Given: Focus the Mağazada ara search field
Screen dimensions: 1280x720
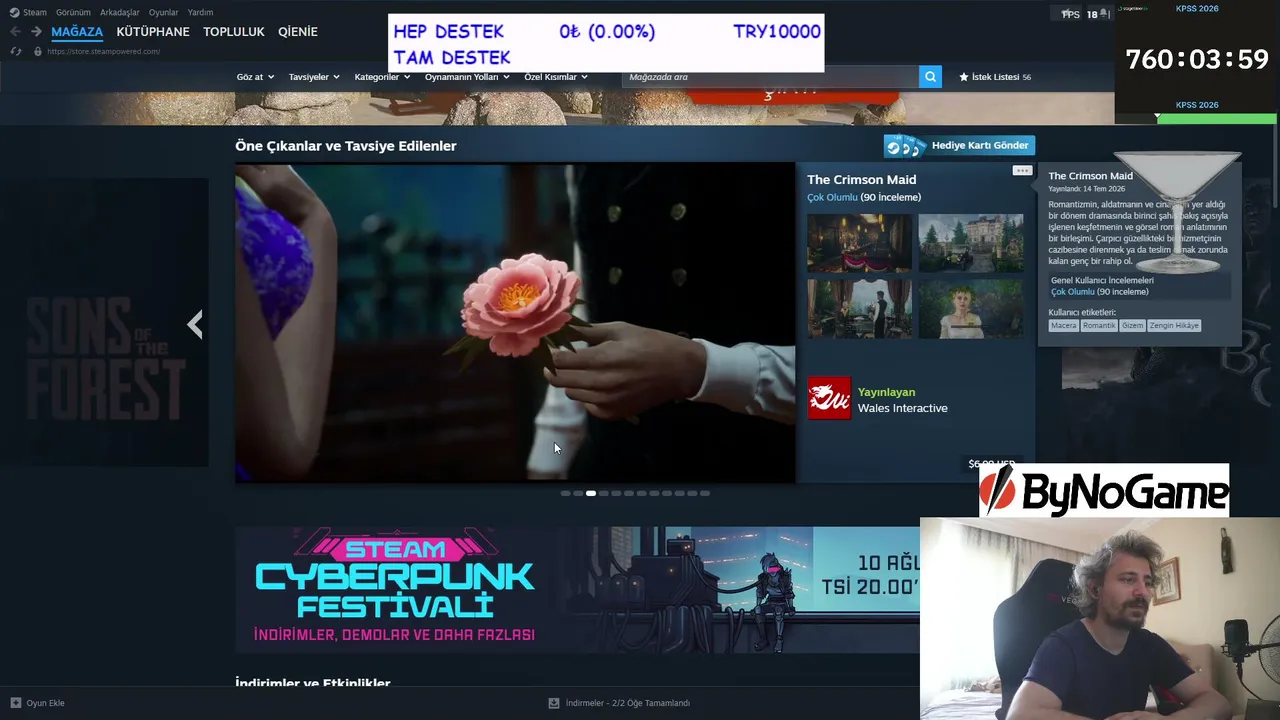Looking at the screenshot, I should coord(770,77).
